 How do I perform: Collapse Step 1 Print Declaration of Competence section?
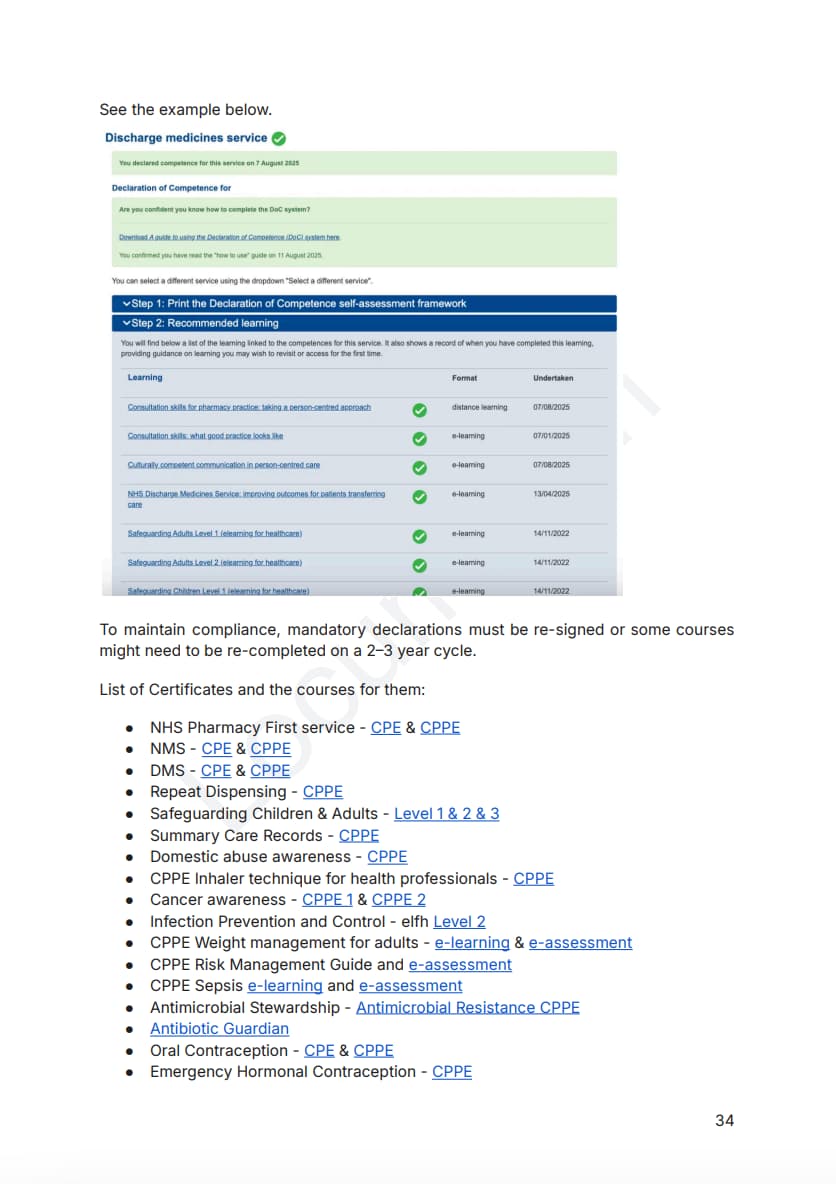pyautogui.click(x=126, y=304)
